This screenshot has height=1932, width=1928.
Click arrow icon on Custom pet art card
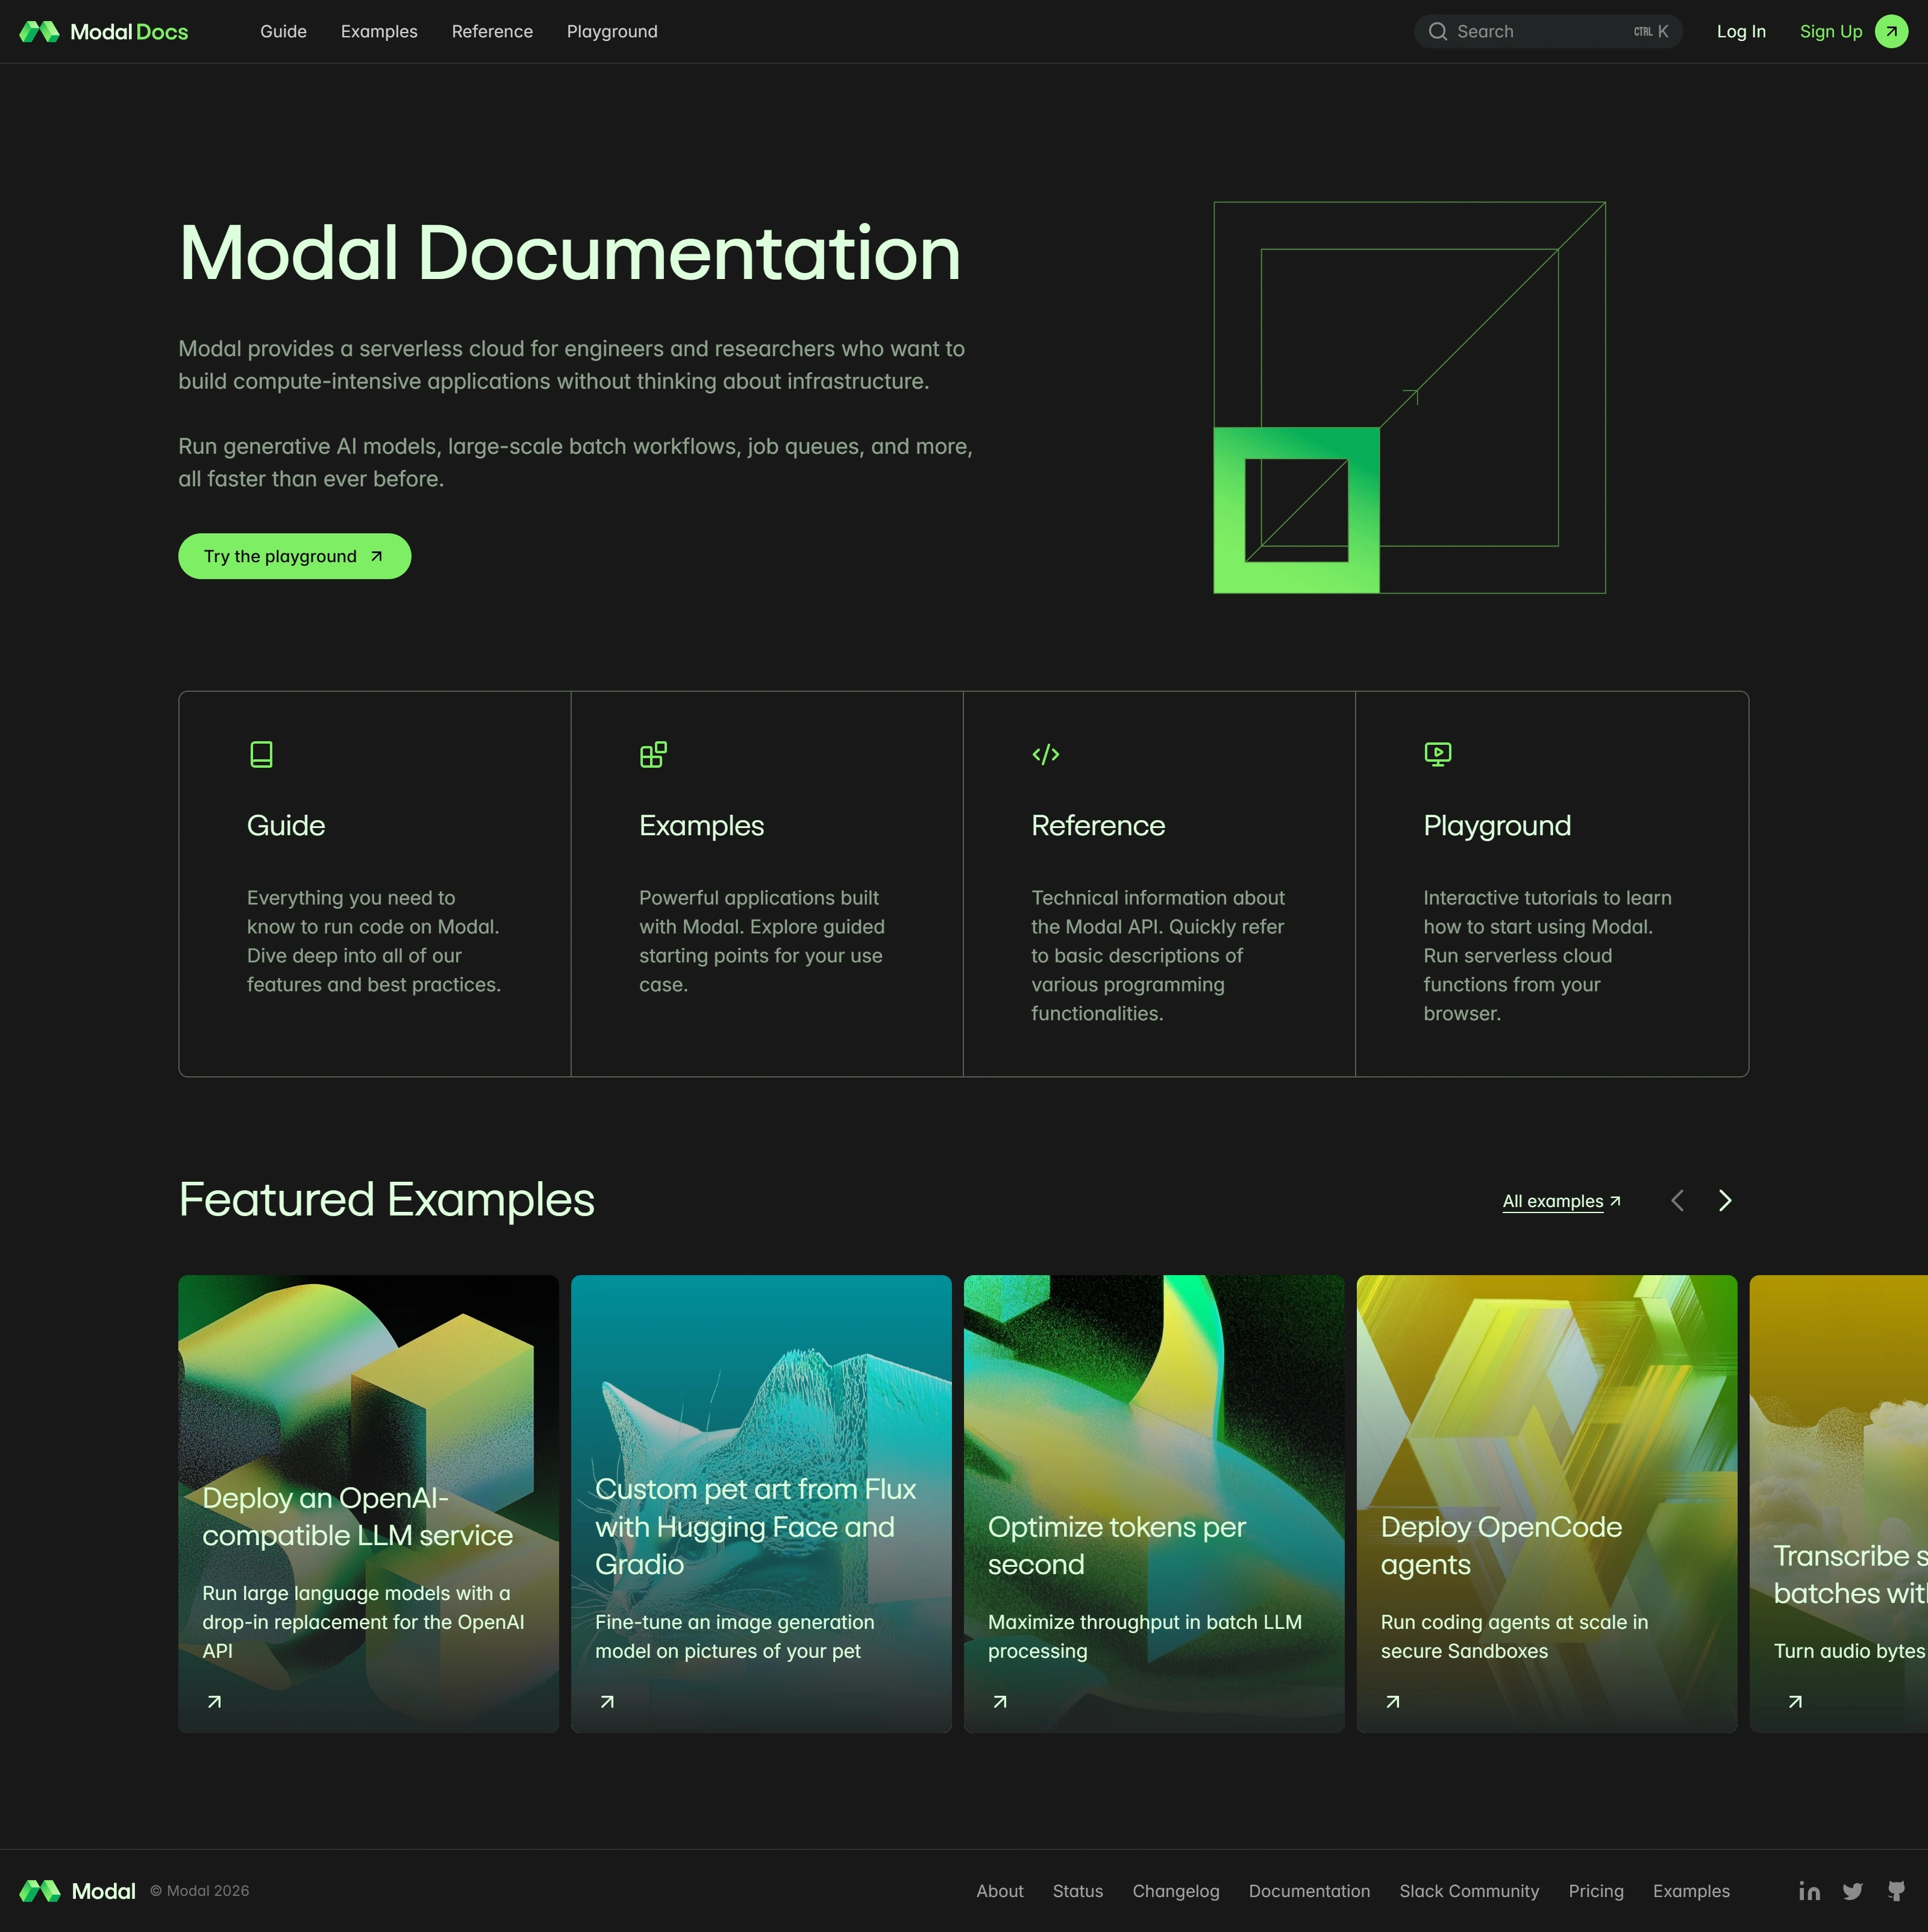click(607, 1702)
